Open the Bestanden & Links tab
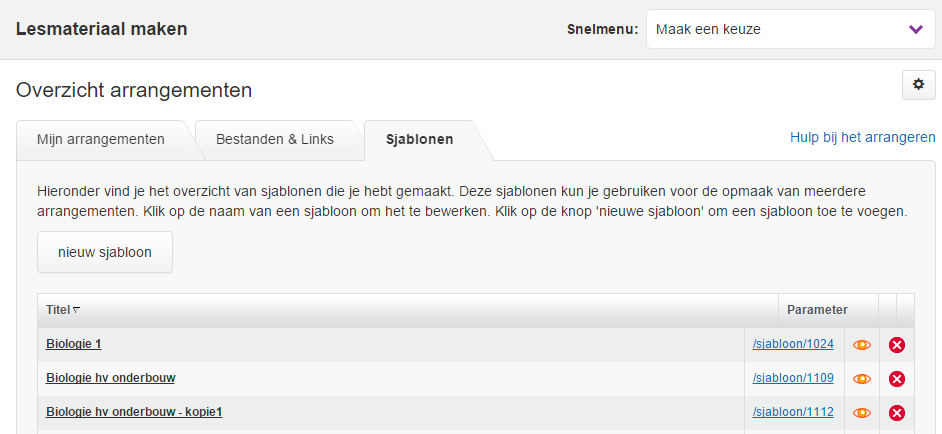Image resolution: width=942 pixels, height=434 pixels. [275, 139]
